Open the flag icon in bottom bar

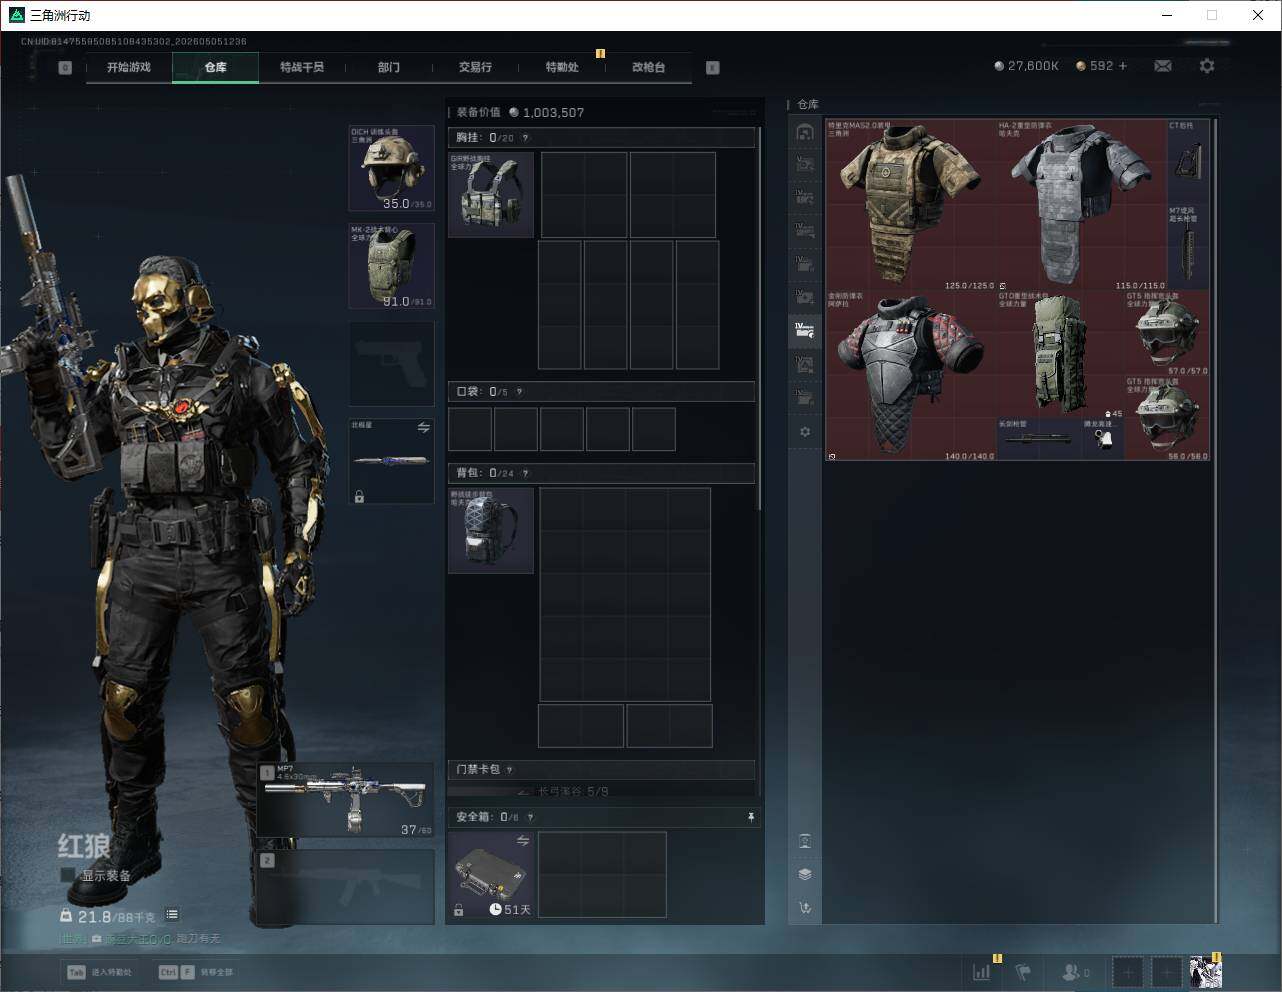(1023, 972)
